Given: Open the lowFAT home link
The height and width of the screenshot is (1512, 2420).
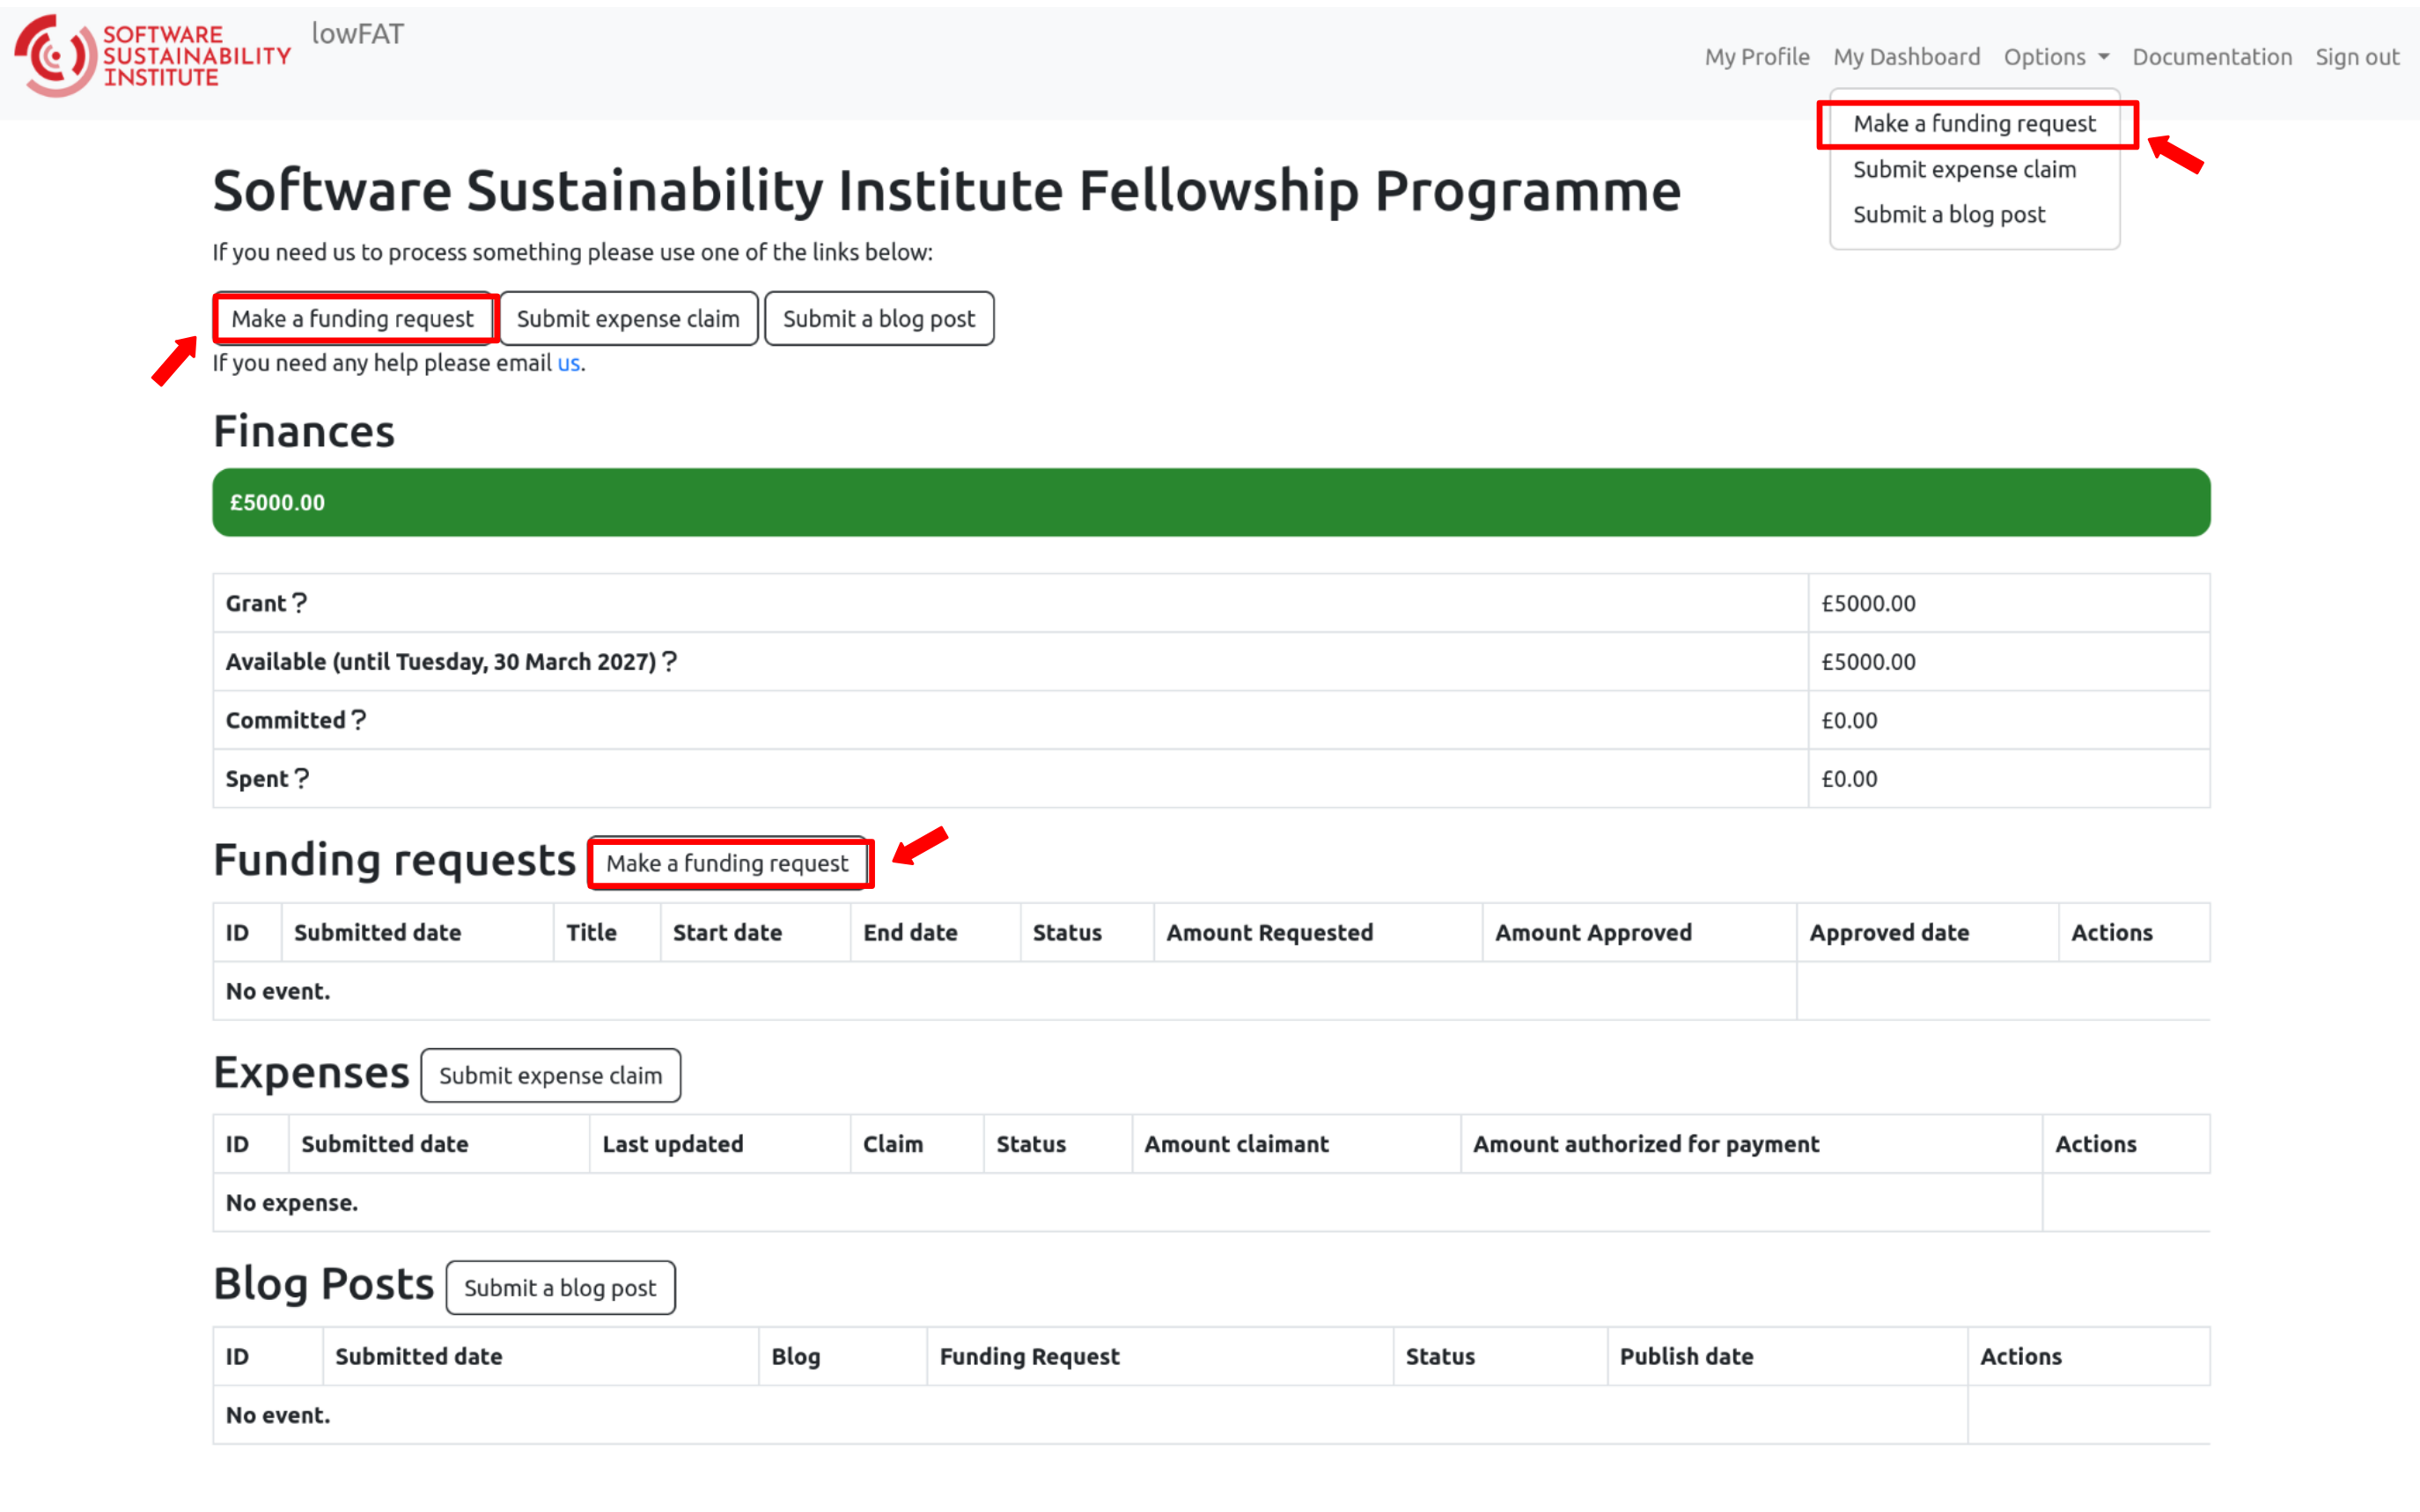Looking at the screenshot, I should point(358,34).
